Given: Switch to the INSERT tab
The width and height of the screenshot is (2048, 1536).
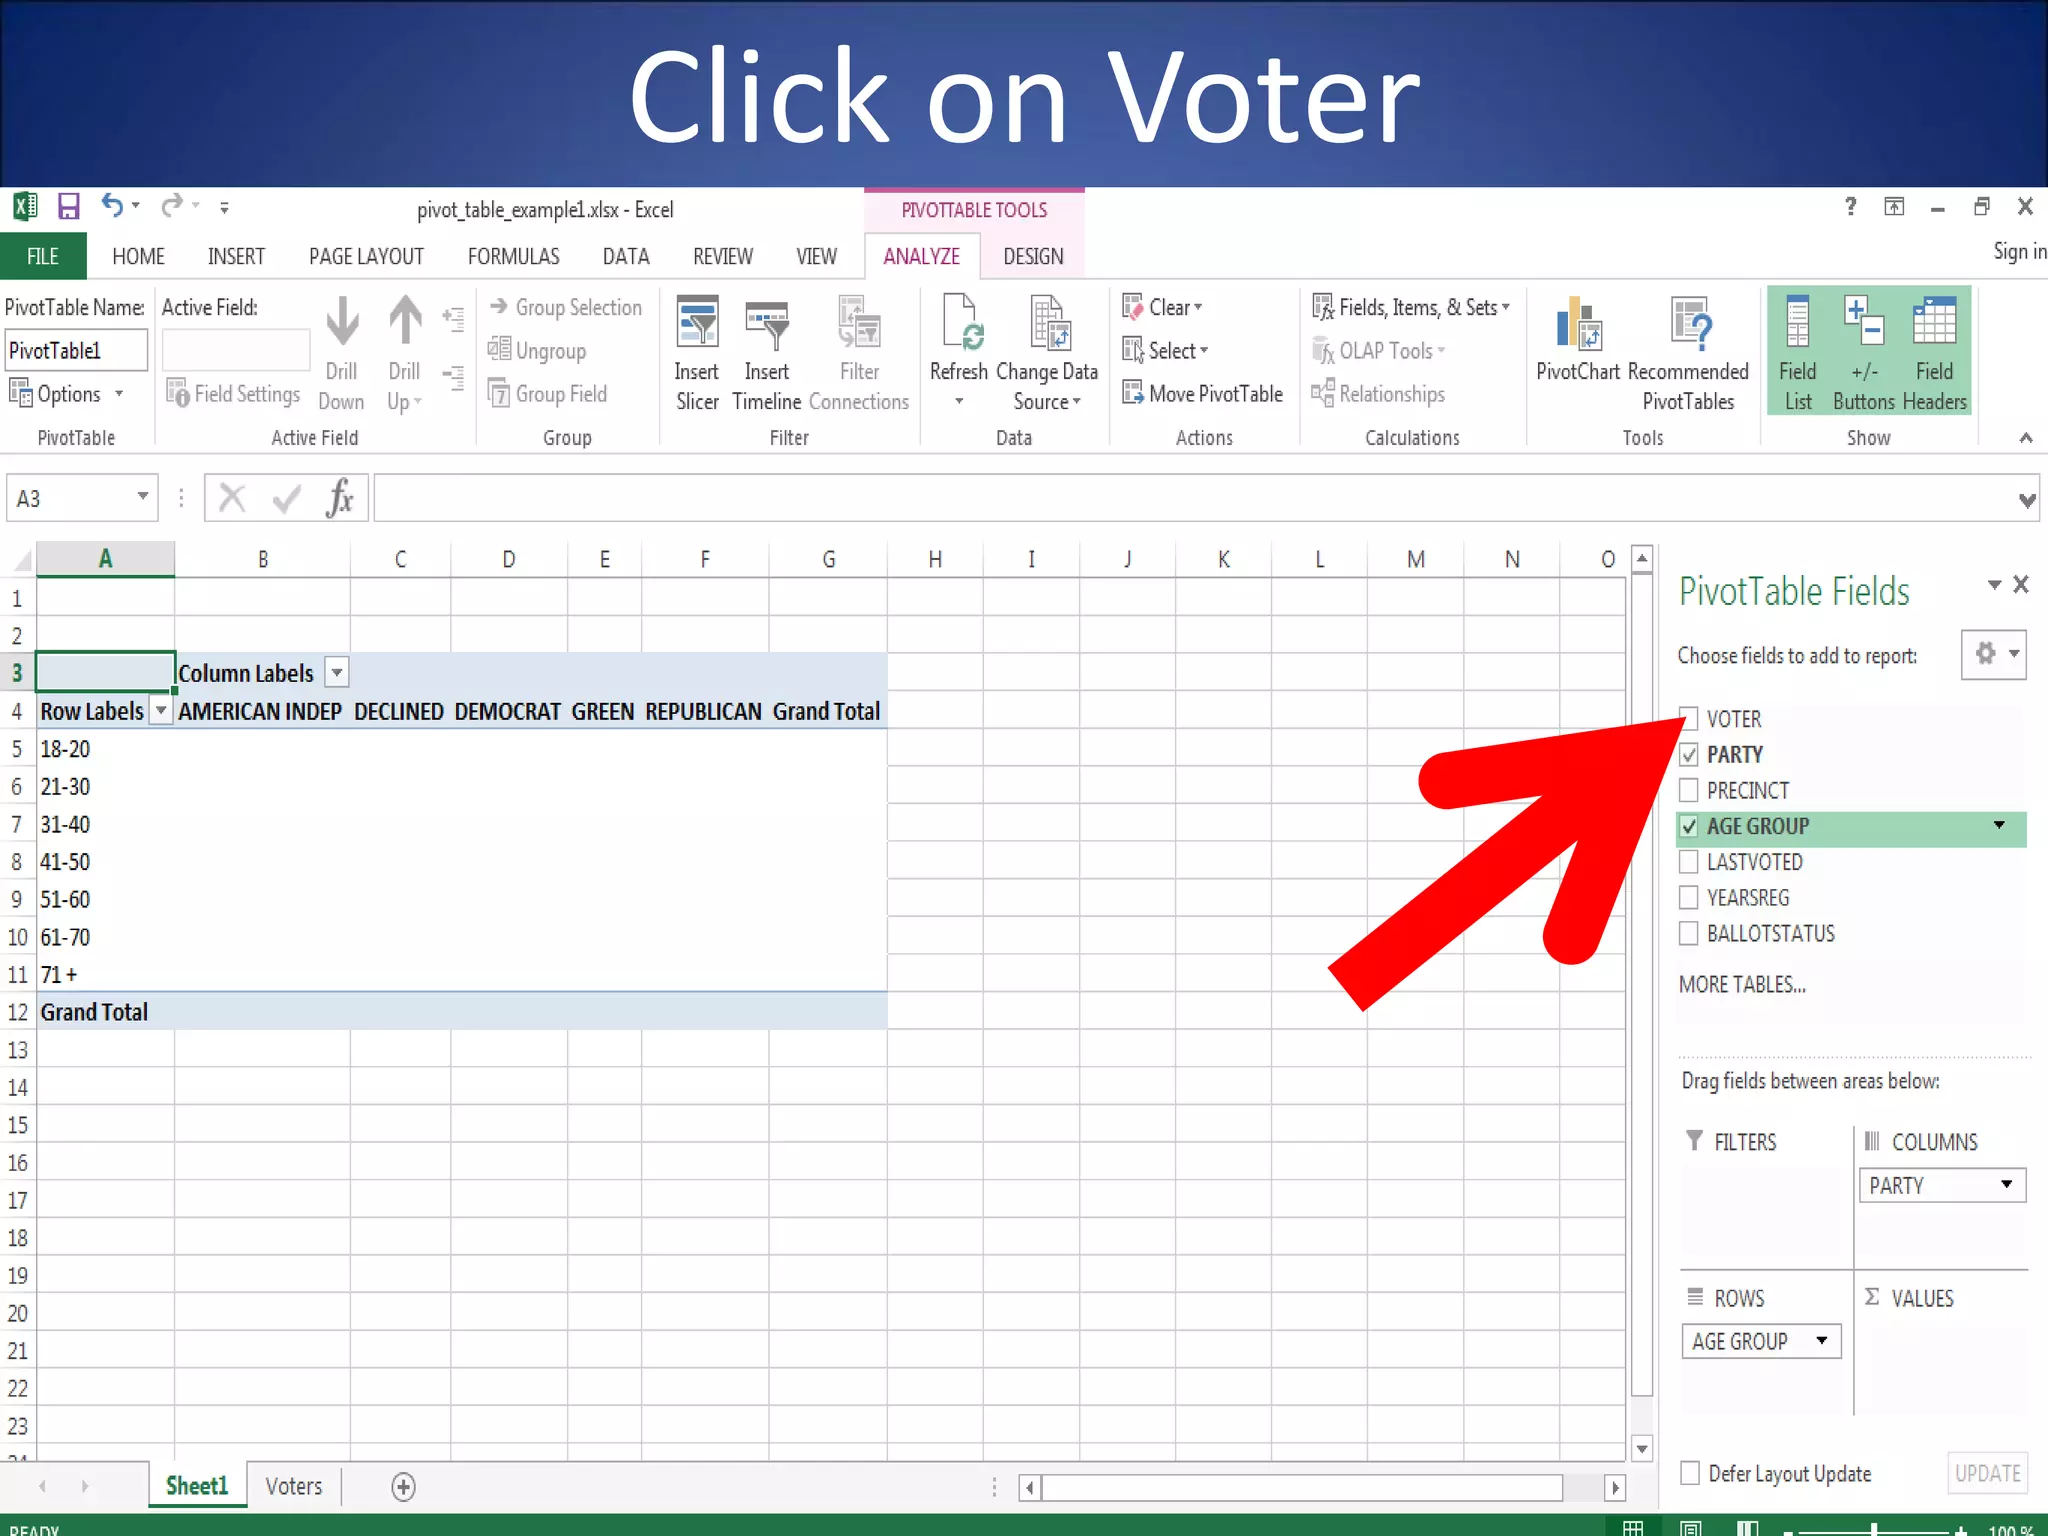Looking at the screenshot, I should pyautogui.click(x=236, y=256).
